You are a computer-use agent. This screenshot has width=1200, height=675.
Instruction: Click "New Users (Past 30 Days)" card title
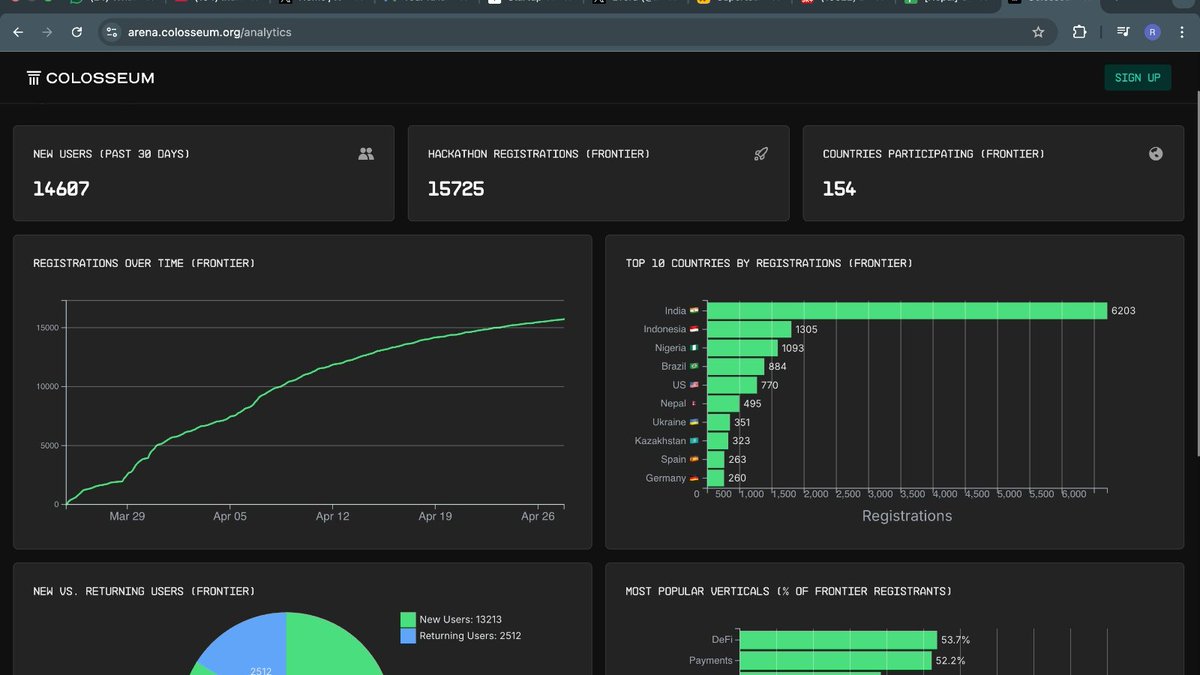click(x=111, y=154)
